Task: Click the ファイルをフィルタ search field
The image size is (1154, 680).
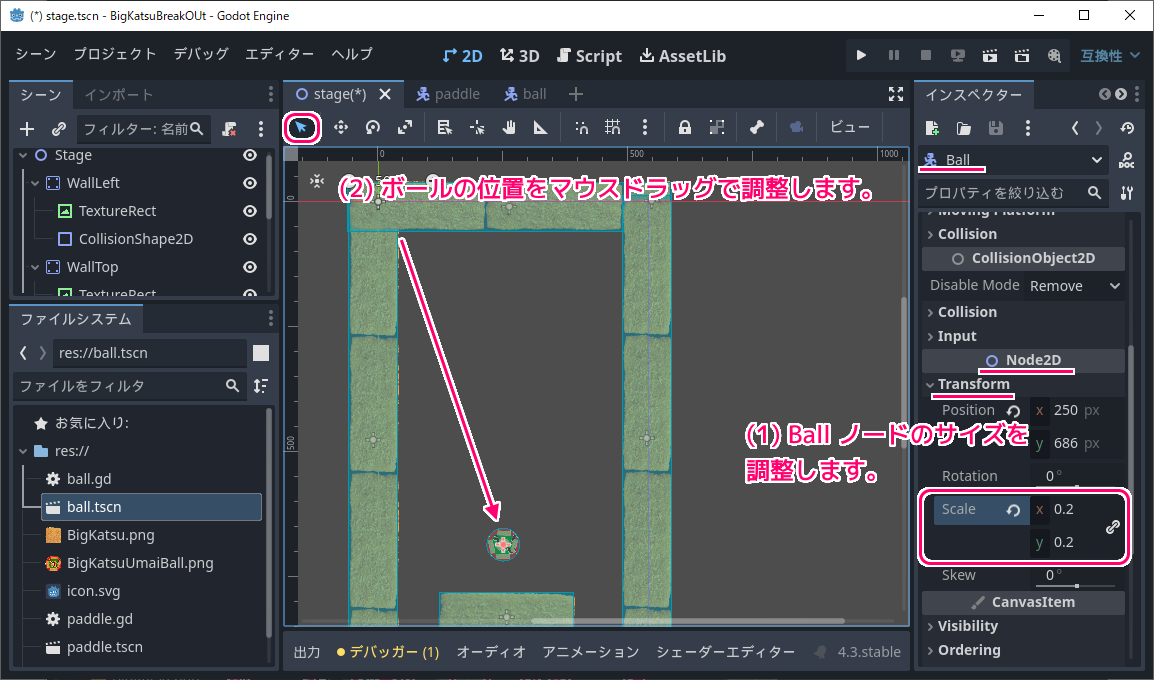Action: 130,386
